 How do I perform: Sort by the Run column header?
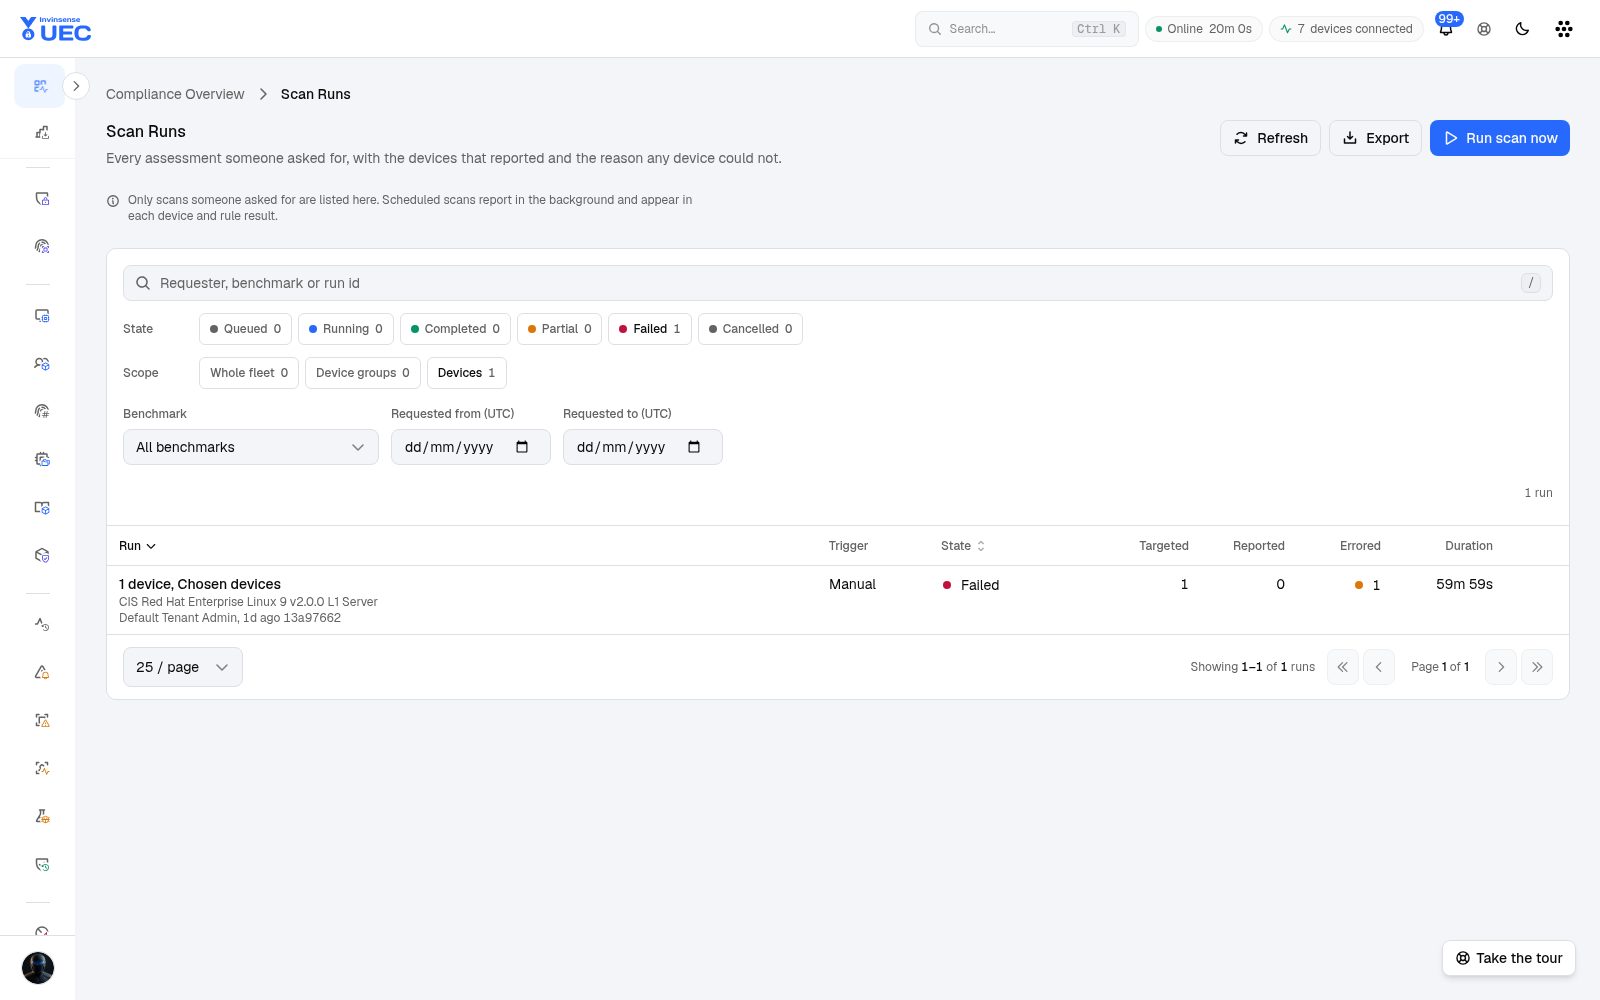pyautogui.click(x=137, y=546)
